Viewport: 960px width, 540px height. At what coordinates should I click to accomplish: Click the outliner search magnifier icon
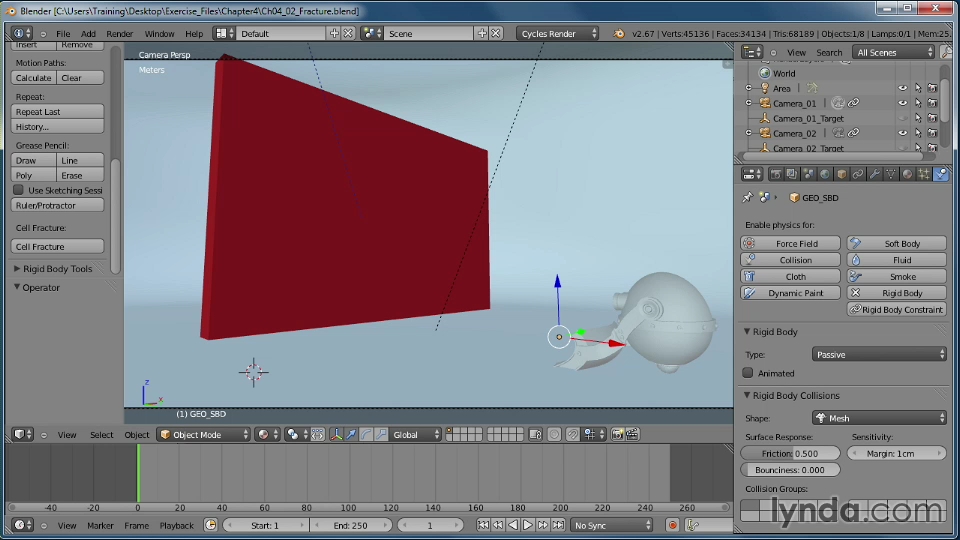[947, 53]
